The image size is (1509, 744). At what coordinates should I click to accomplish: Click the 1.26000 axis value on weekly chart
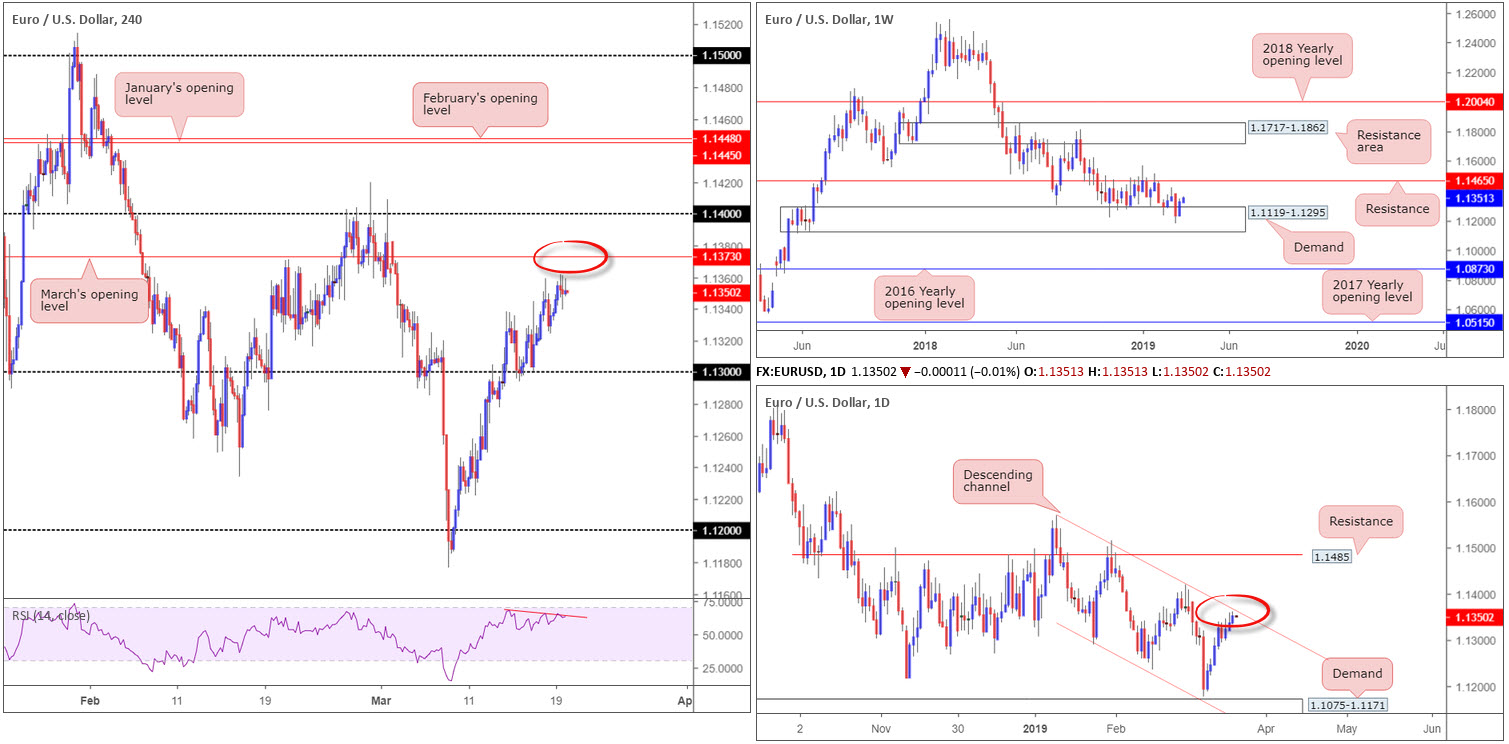pyautogui.click(x=1476, y=14)
